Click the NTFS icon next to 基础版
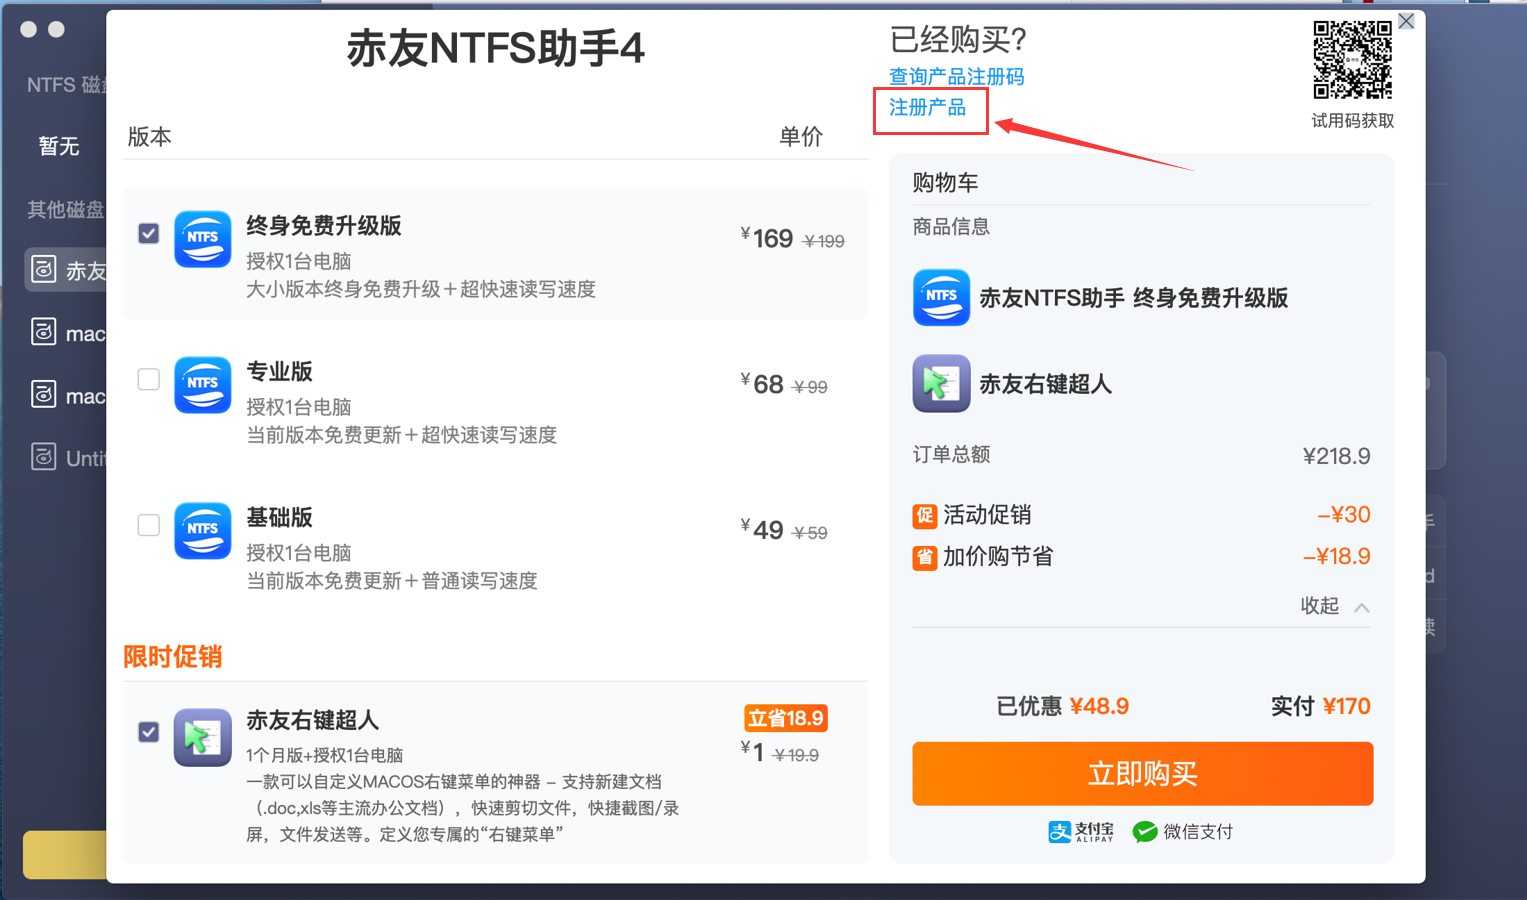The height and width of the screenshot is (900, 1527). [x=203, y=531]
